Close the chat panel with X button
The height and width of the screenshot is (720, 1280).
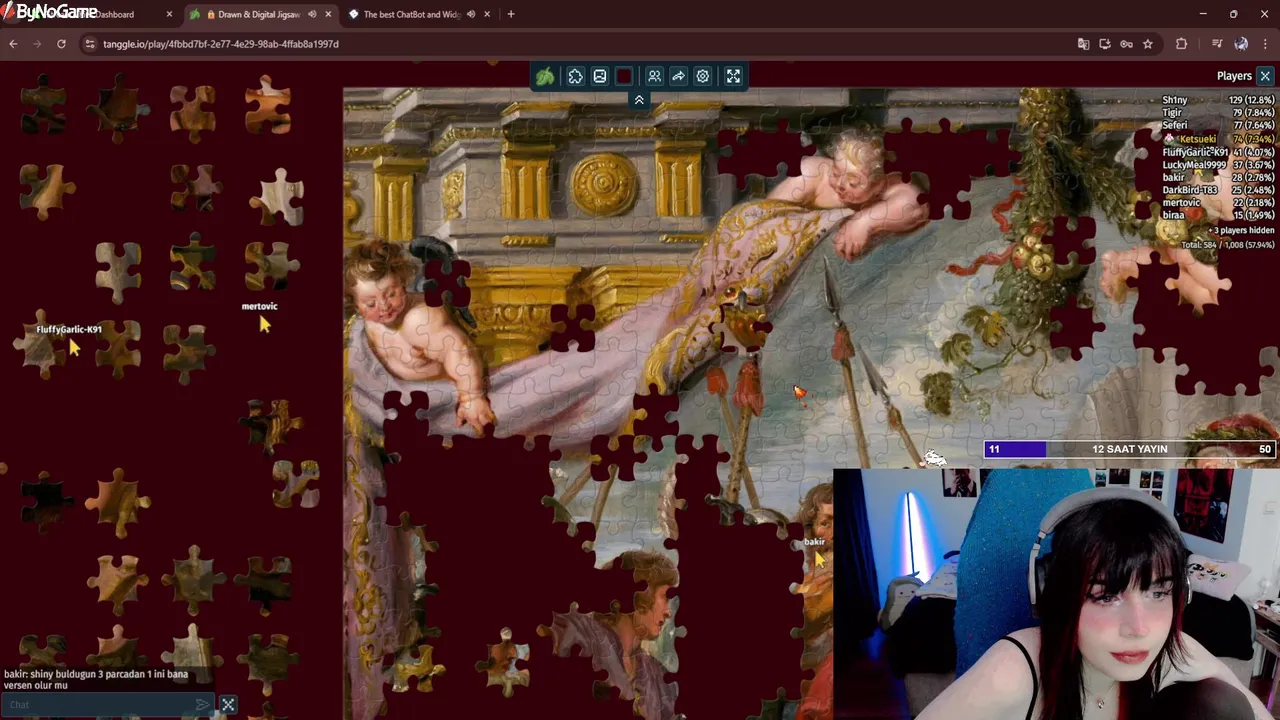[228, 705]
